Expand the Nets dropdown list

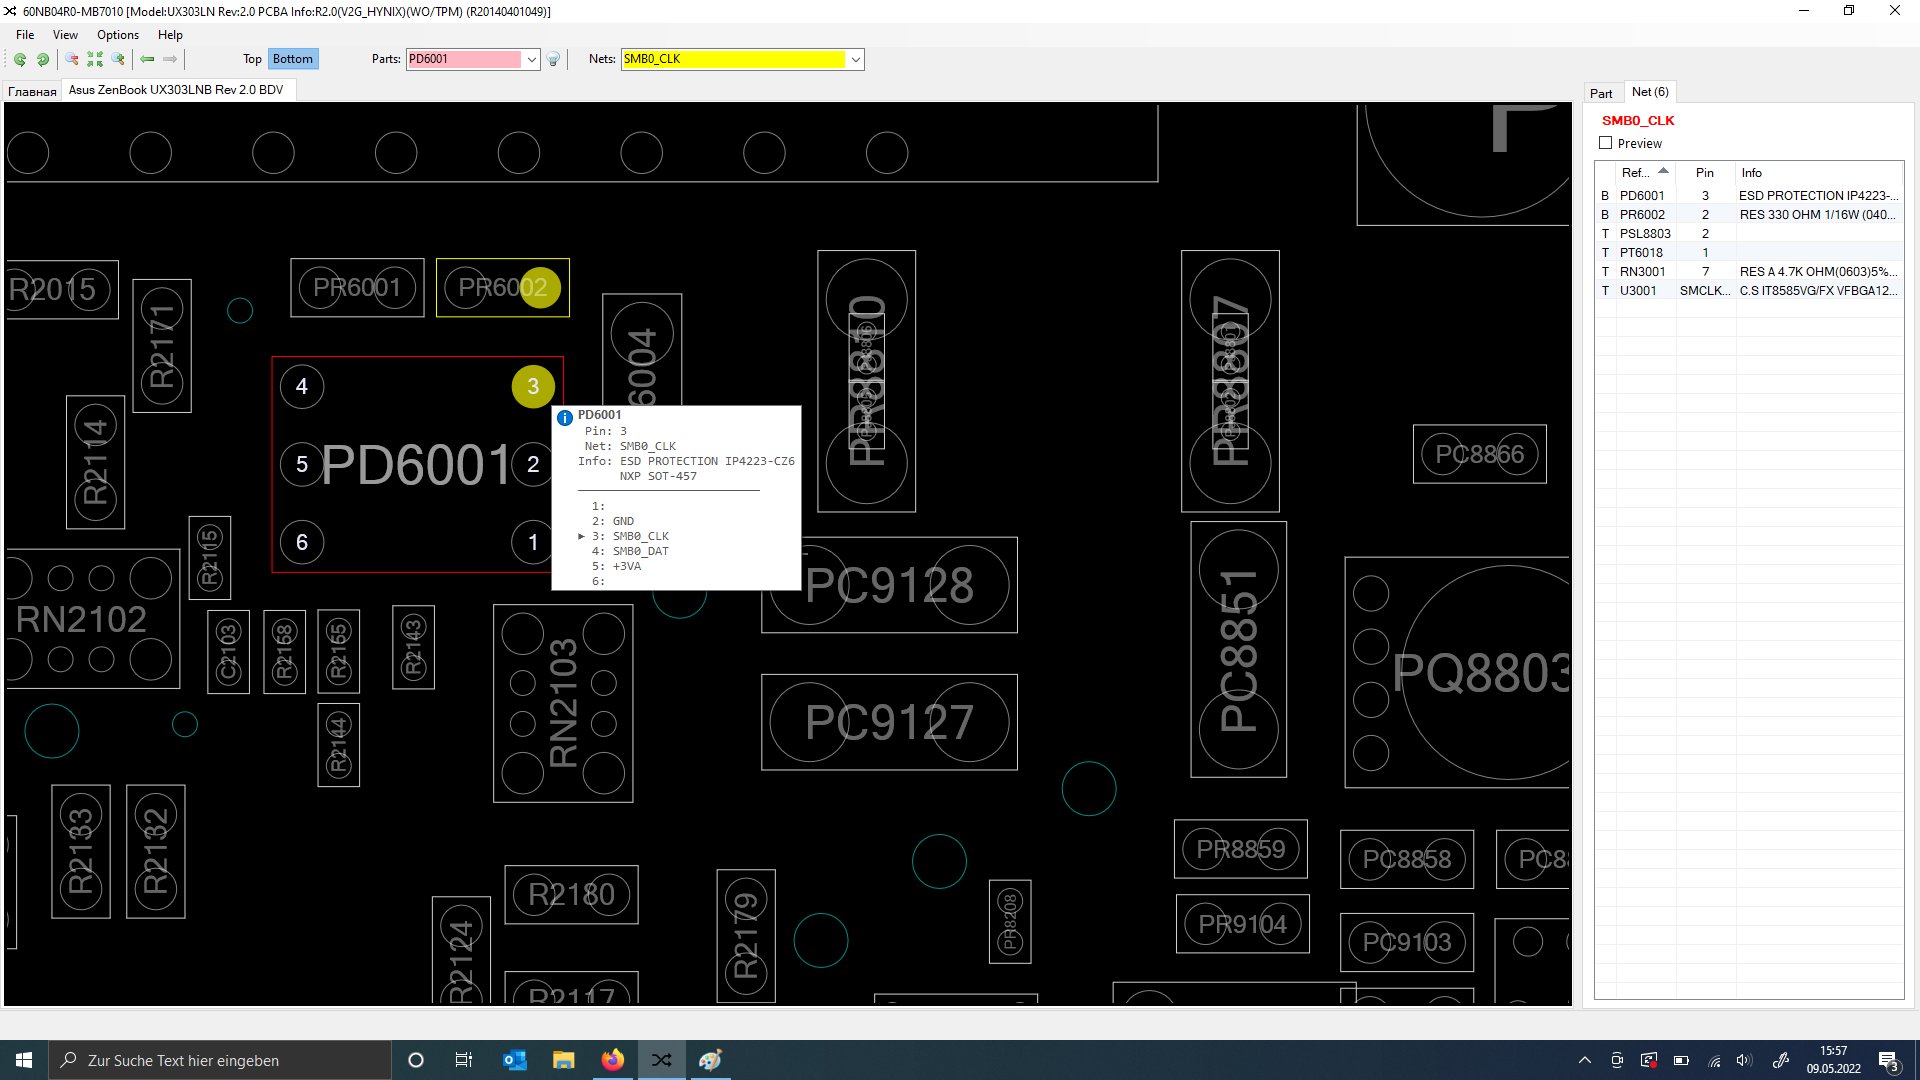[856, 59]
